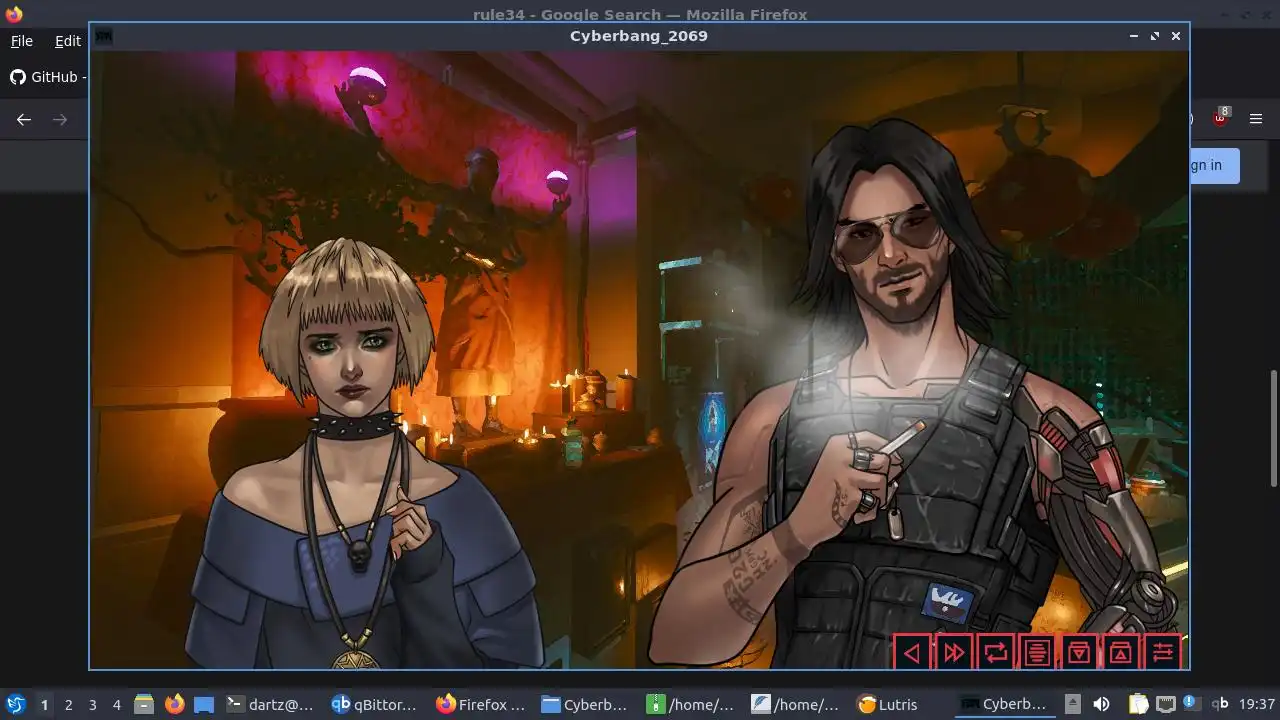This screenshot has height=720, width=1280.
Task: Open the dialogue history log icon
Action: point(1038,653)
